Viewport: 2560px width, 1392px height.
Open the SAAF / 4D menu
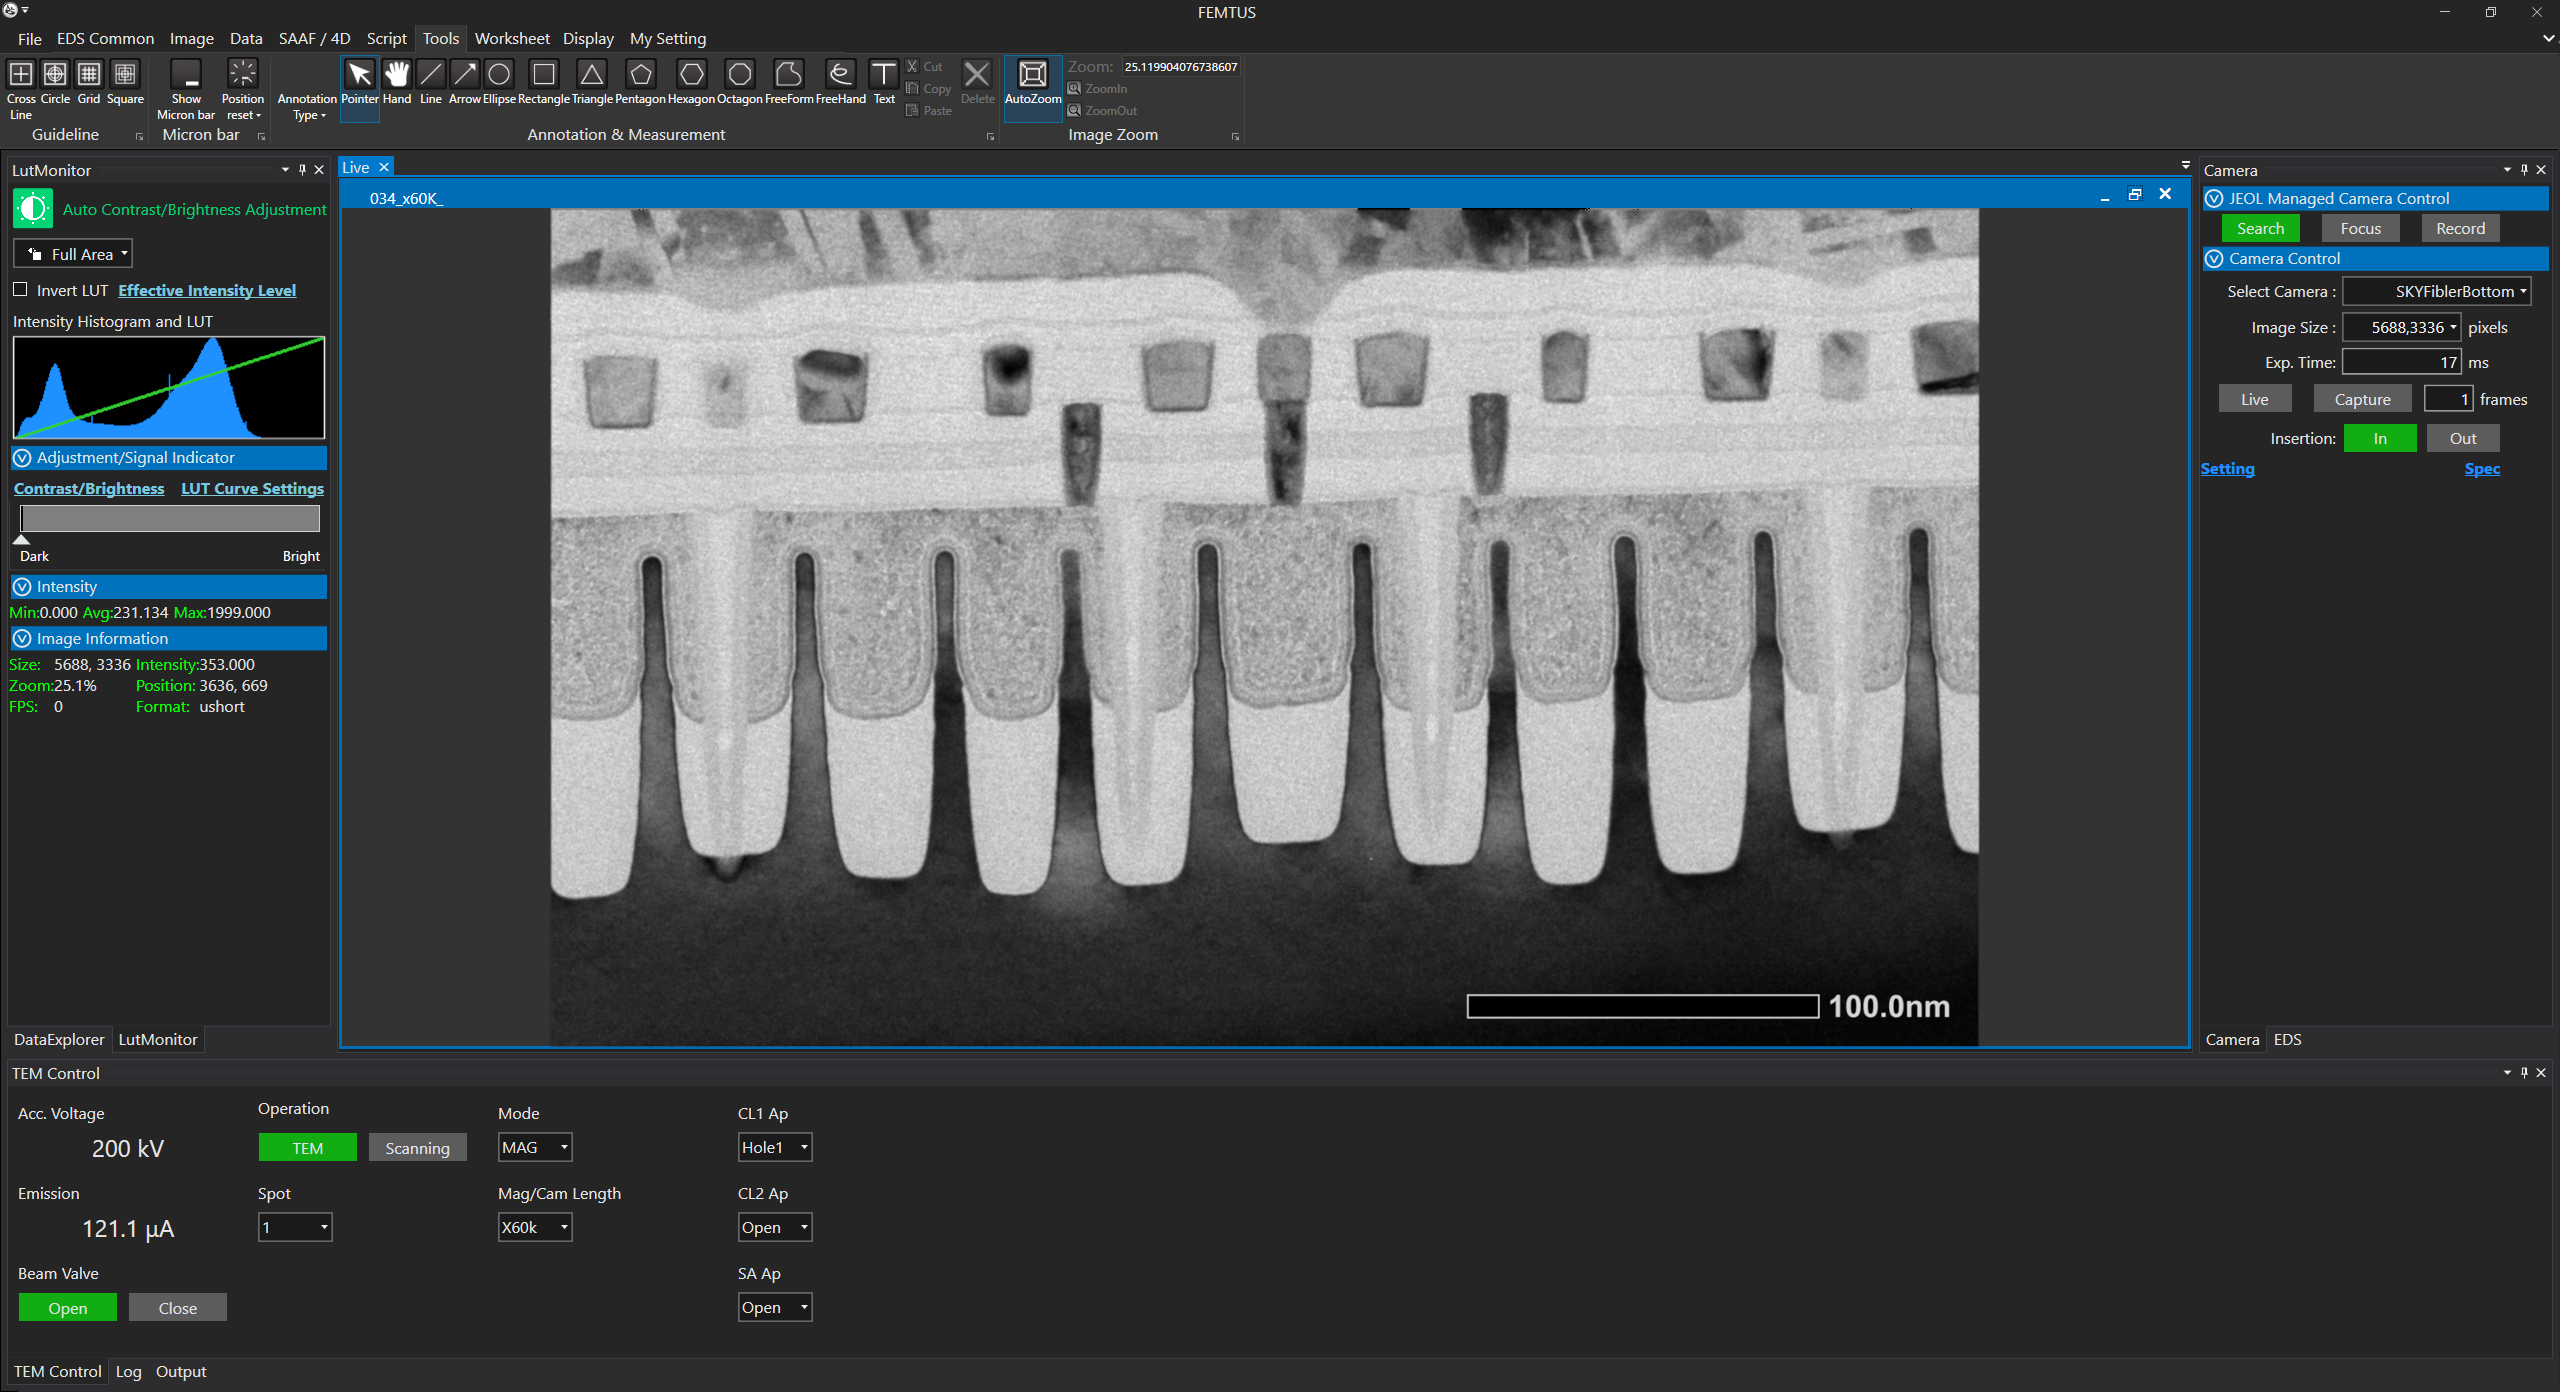pyautogui.click(x=314, y=38)
